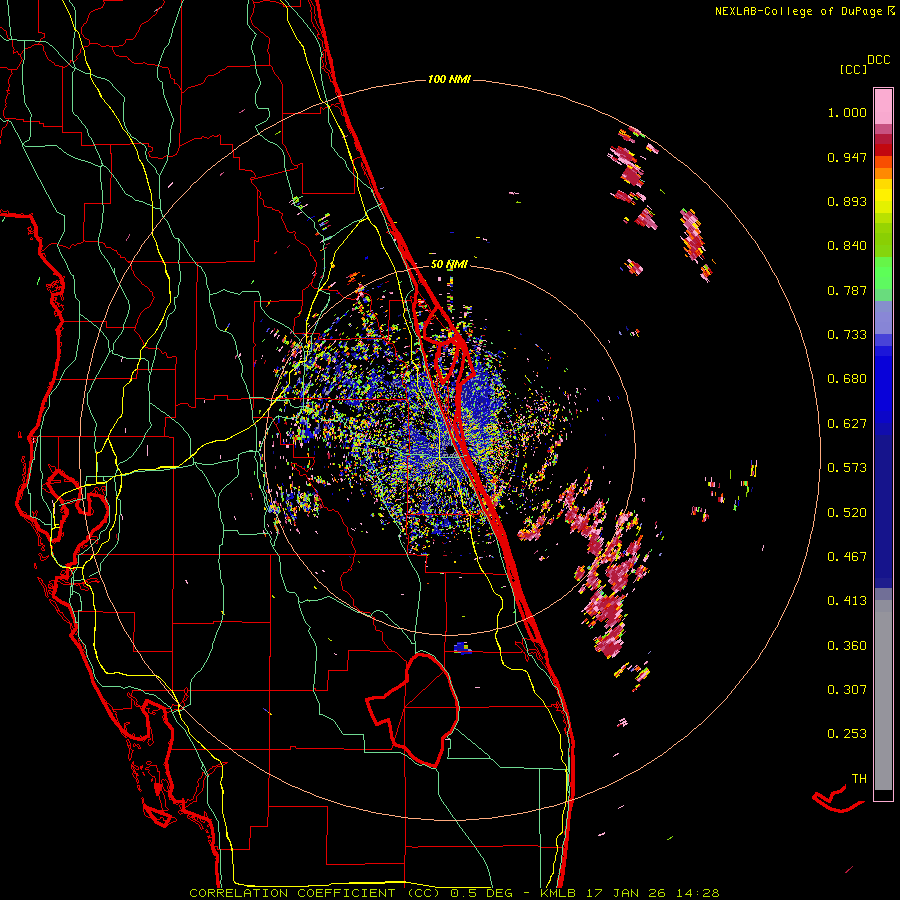Click the small blue echo just above the lake
This screenshot has width=900, height=900.
tap(462, 648)
